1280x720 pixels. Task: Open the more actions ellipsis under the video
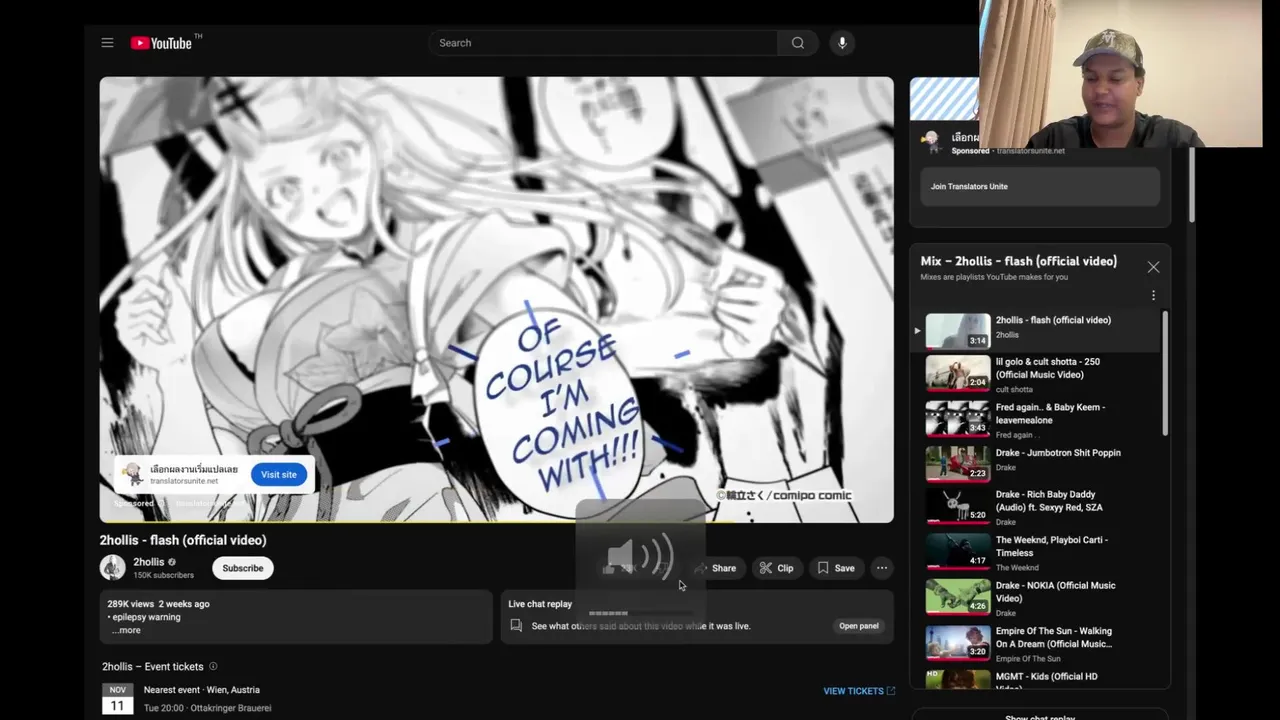click(x=882, y=568)
